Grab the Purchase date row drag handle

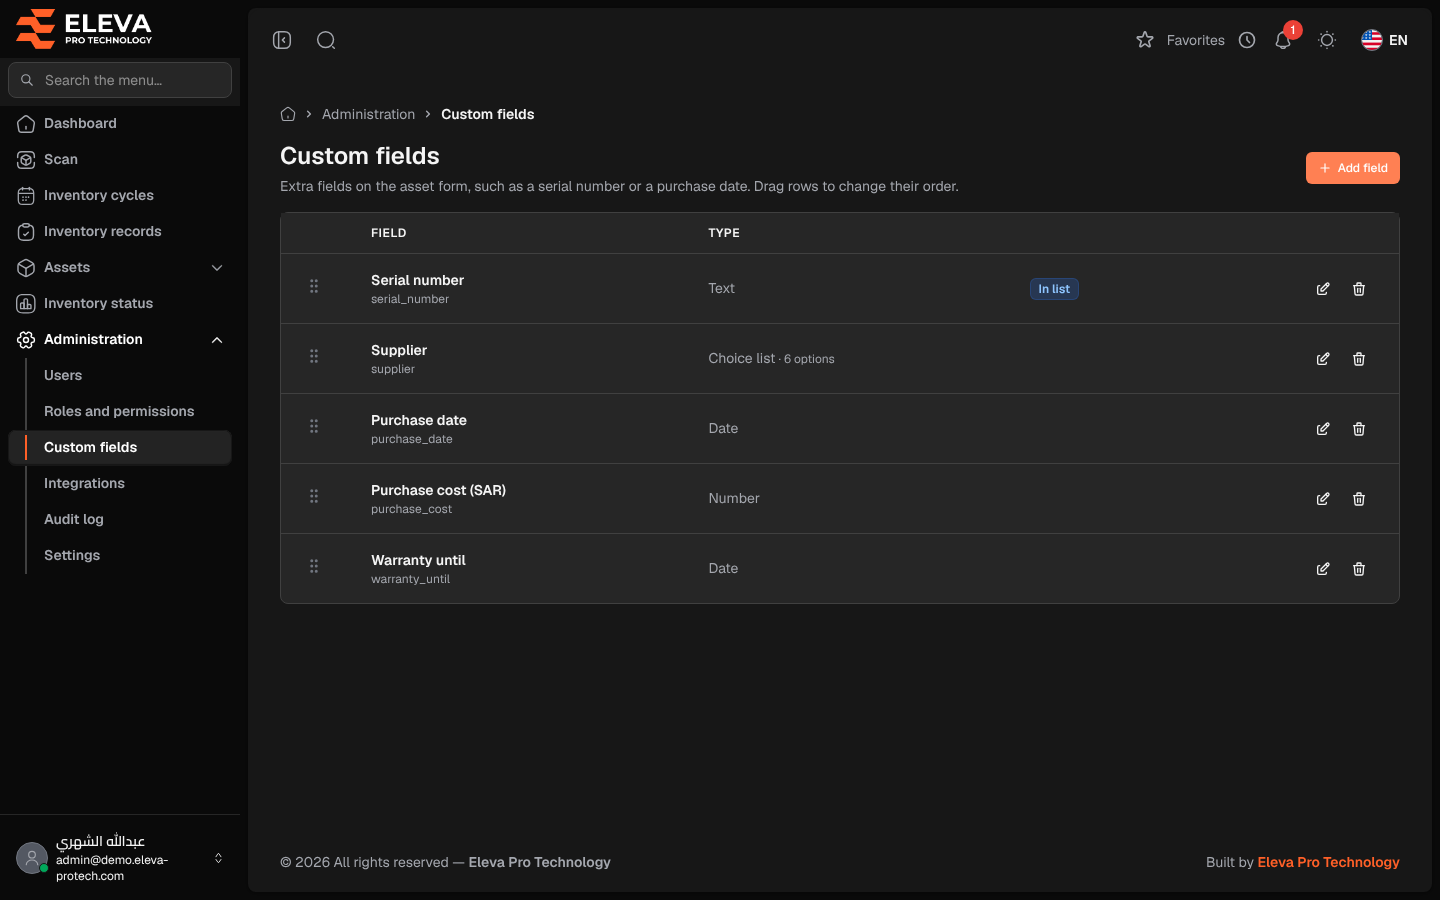pos(314,426)
